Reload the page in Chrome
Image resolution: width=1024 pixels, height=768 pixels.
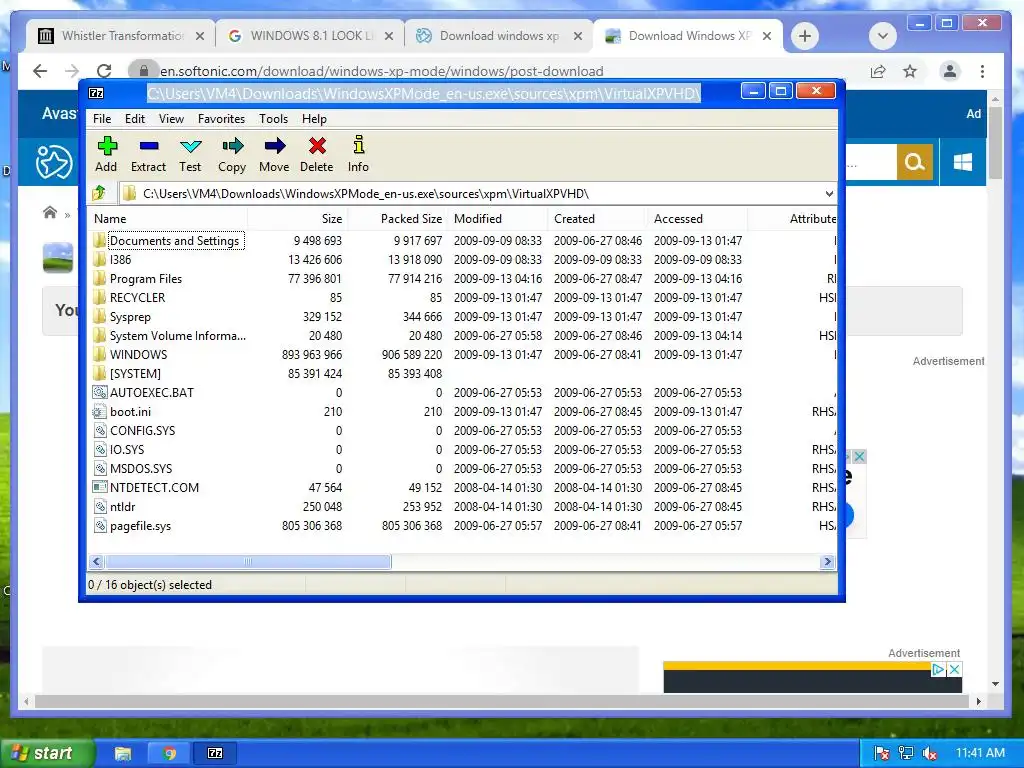coord(104,71)
